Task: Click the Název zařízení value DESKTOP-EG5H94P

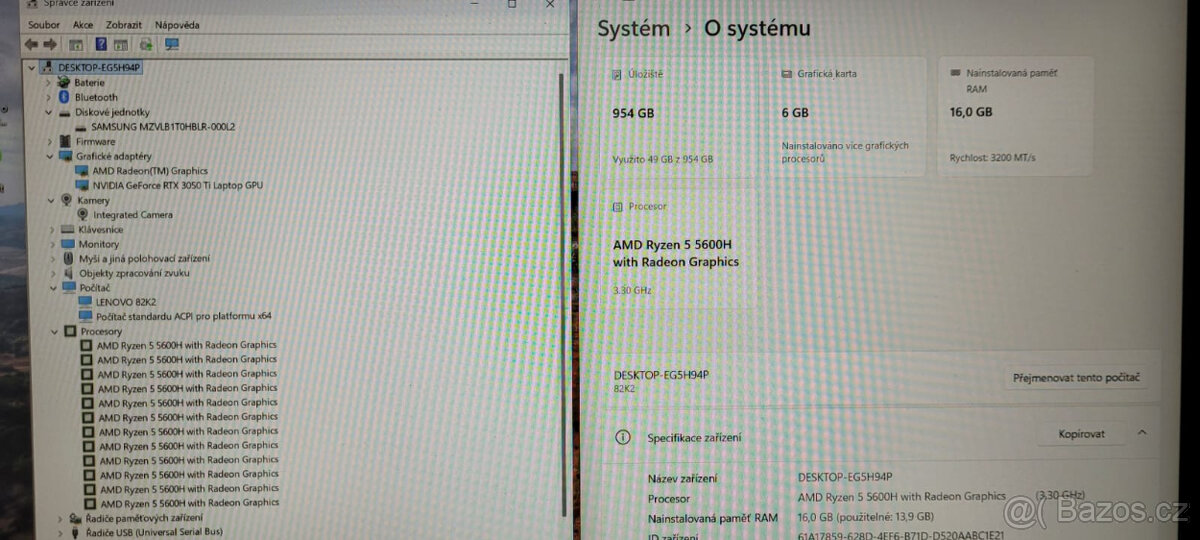Action: (845, 477)
